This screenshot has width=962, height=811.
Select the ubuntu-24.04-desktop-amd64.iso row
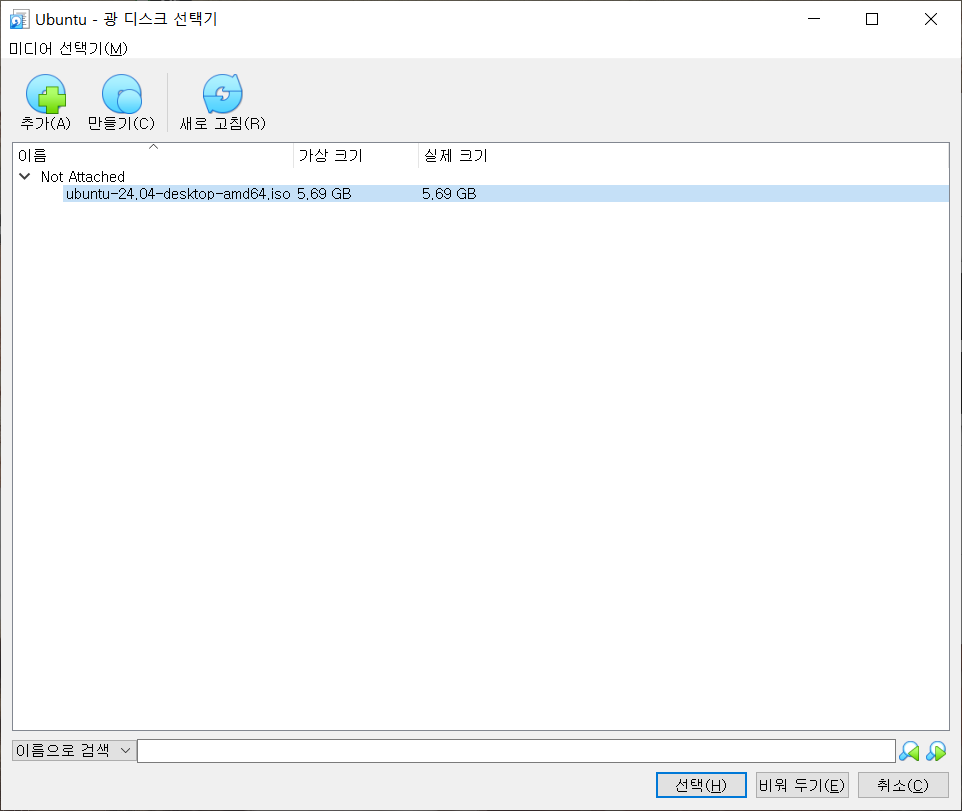click(x=506, y=194)
